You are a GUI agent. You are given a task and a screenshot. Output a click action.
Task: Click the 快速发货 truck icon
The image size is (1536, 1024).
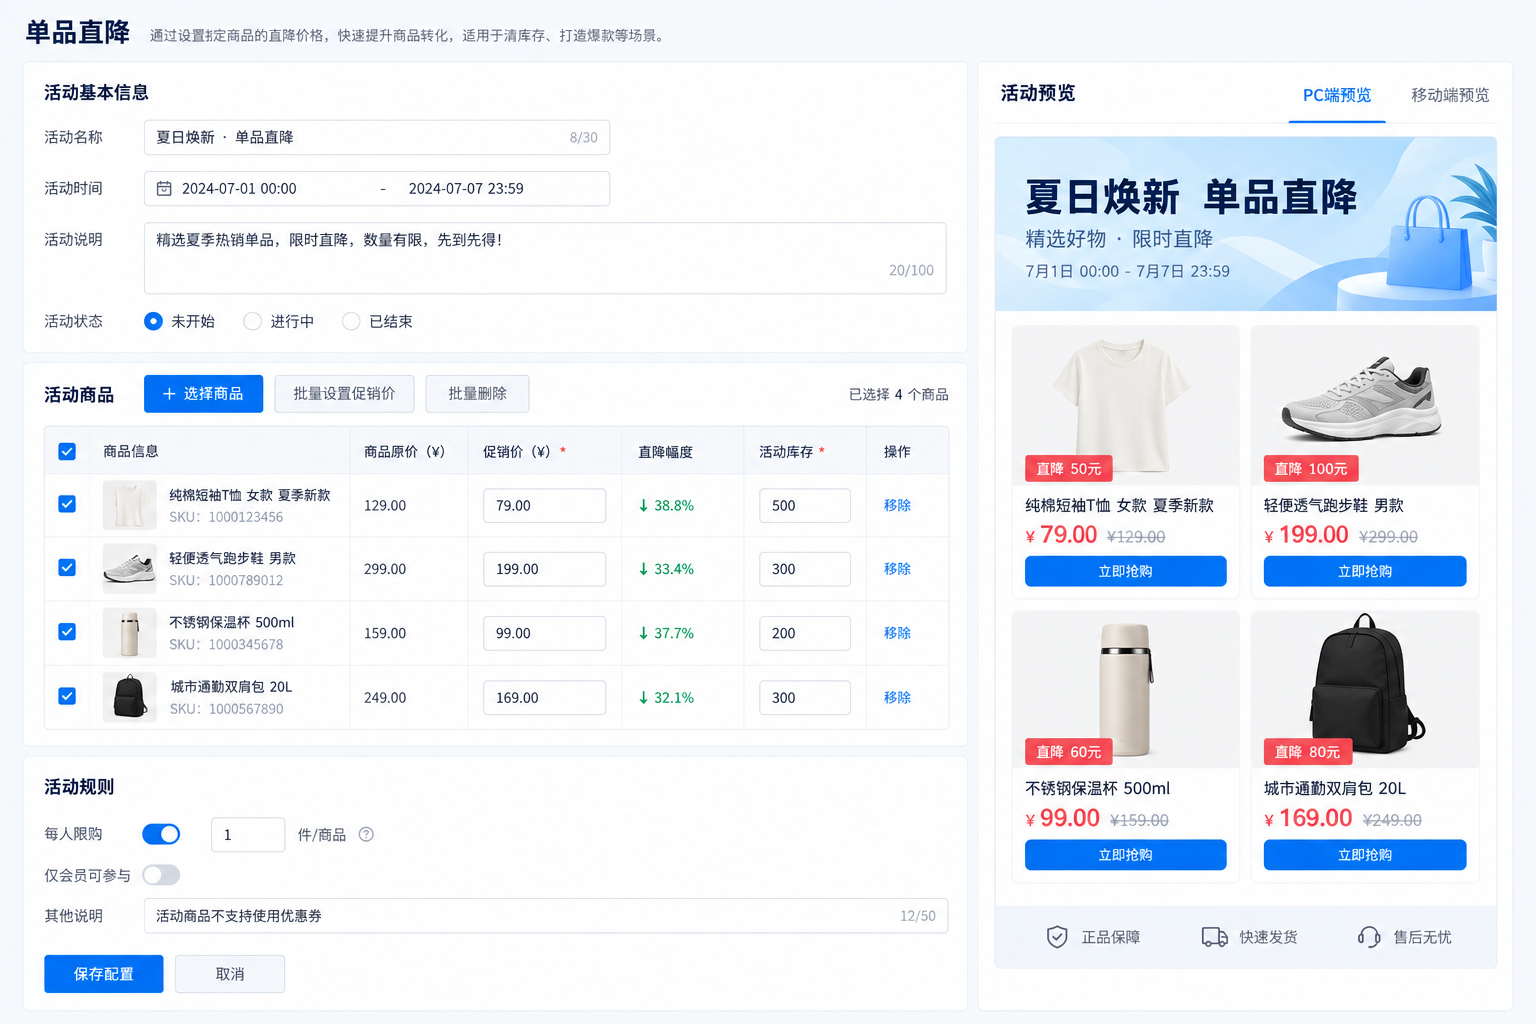pos(1214,937)
